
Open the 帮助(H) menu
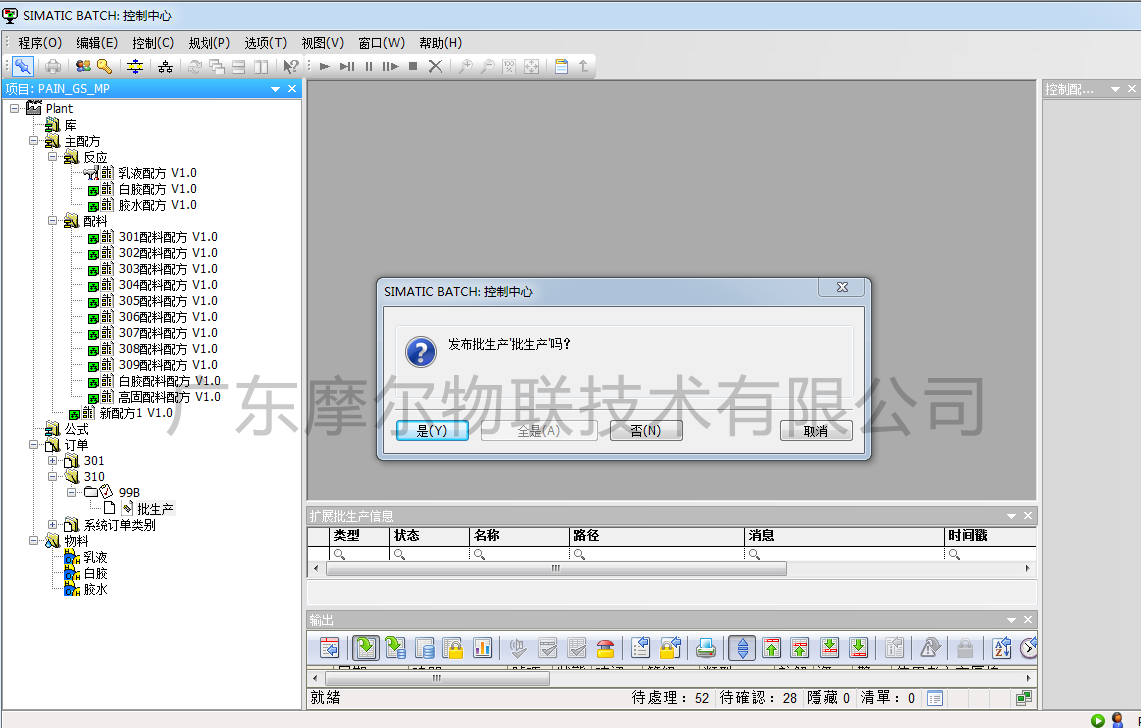pyautogui.click(x=440, y=43)
